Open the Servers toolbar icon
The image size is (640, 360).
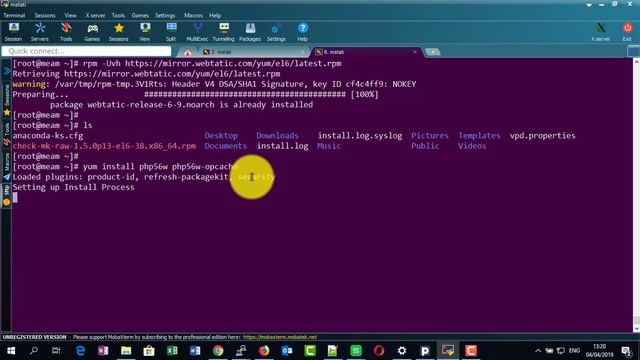(40, 32)
